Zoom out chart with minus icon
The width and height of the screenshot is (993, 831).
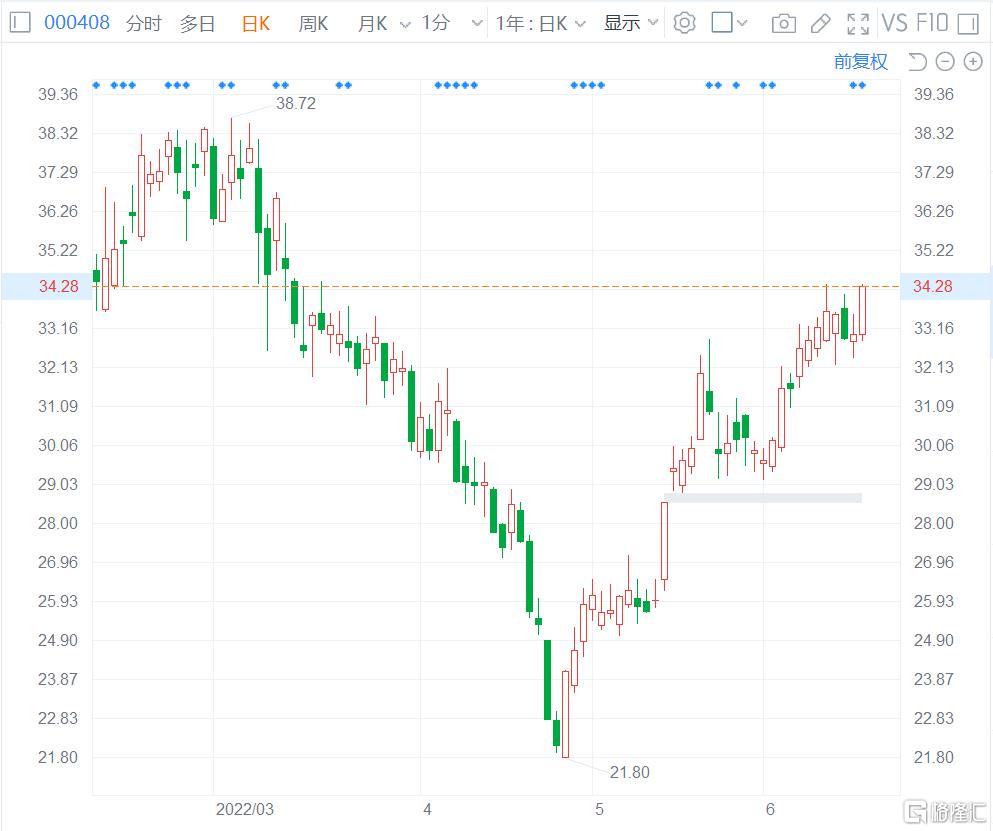[x=944, y=61]
